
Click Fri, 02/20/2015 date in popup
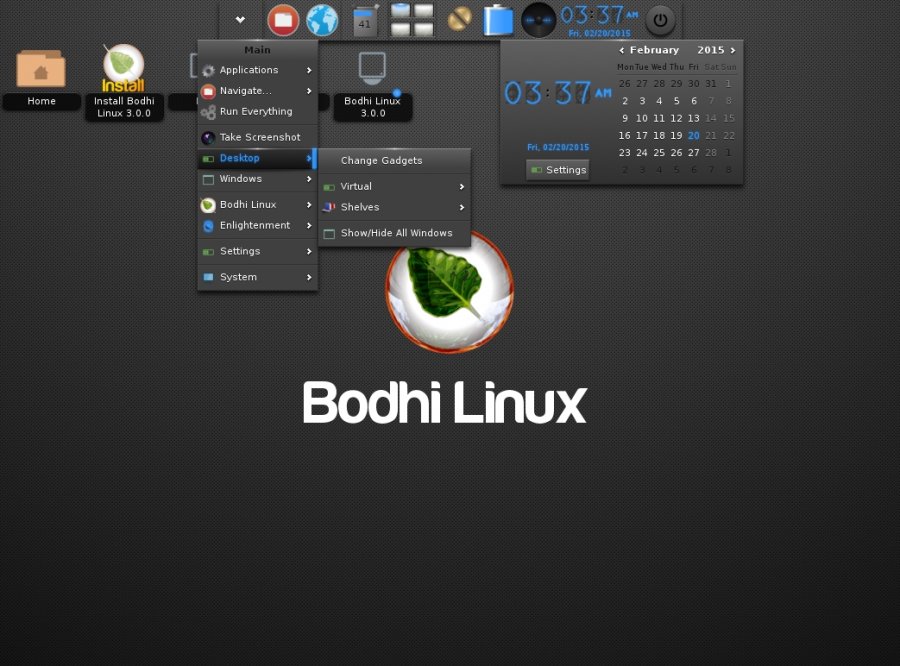[558, 147]
